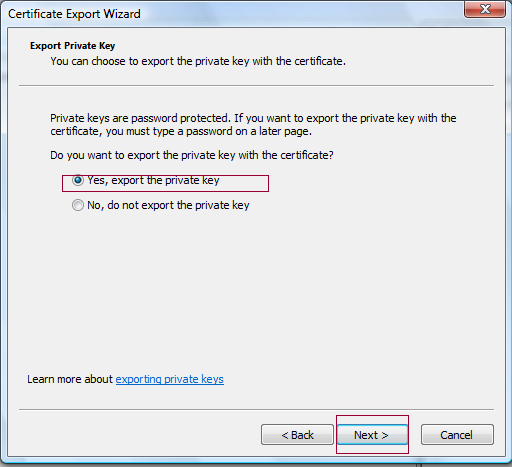Click the 'You can choose to export' subtitle
Screen dimensions: 512x467
pos(198,61)
